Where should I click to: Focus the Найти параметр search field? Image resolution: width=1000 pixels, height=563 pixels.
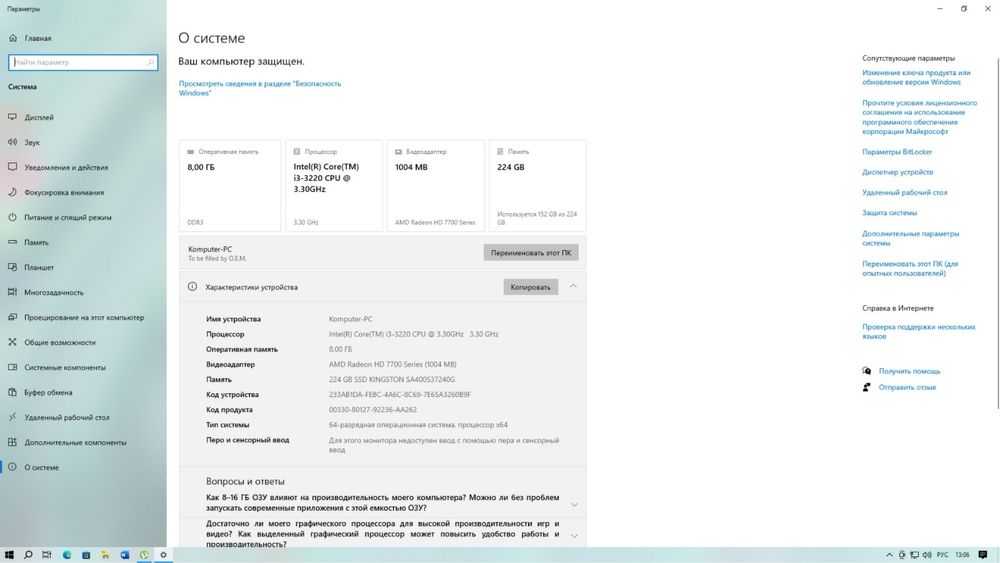pos(83,62)
